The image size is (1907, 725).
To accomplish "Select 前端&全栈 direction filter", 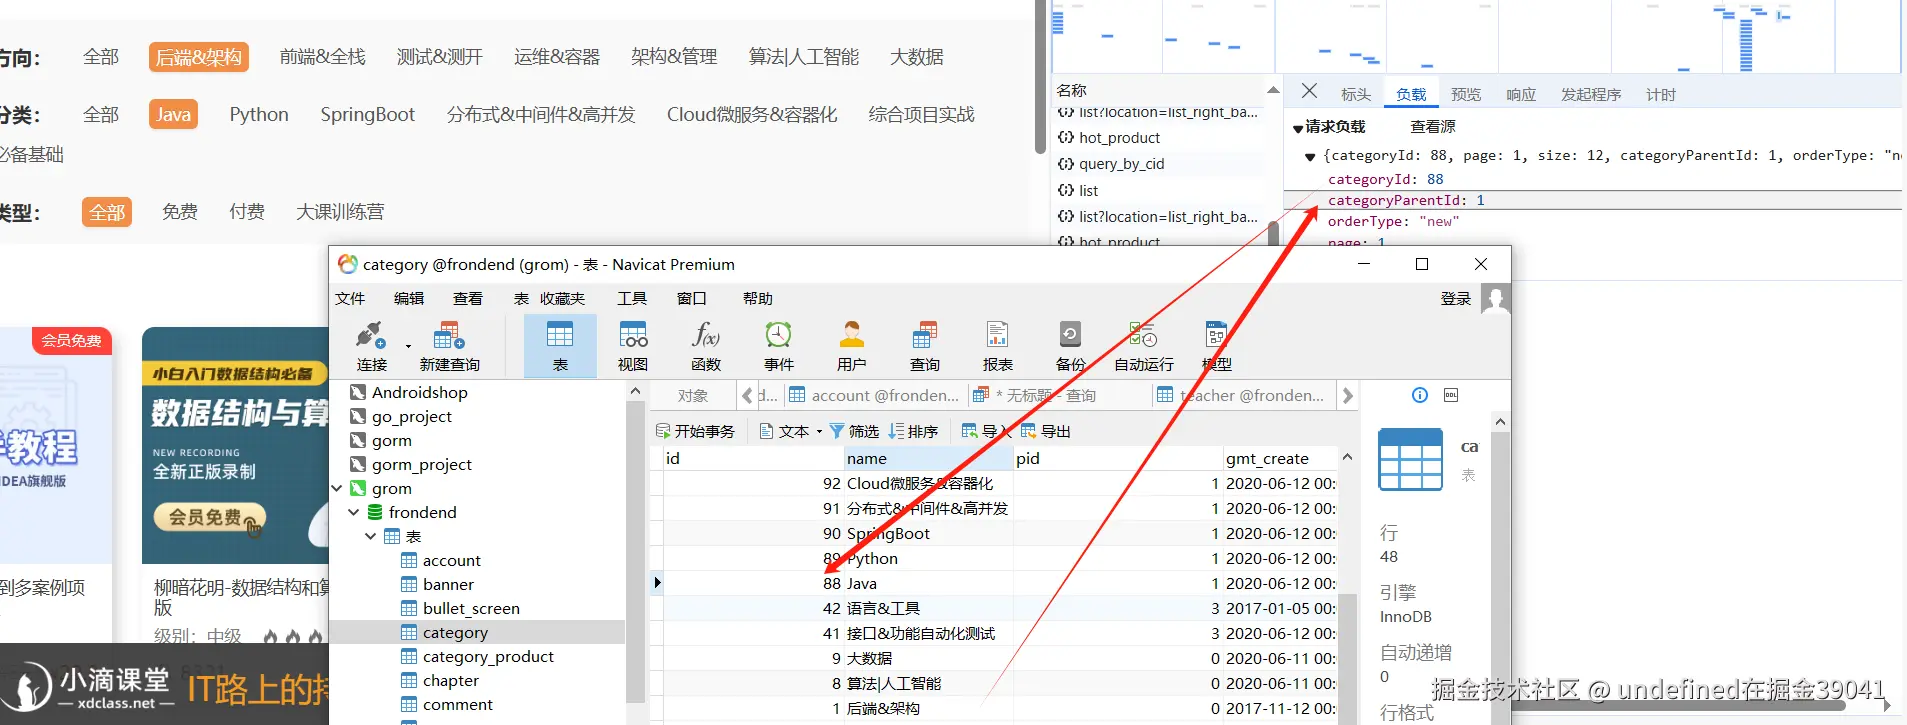I will [x=323, y=57].
